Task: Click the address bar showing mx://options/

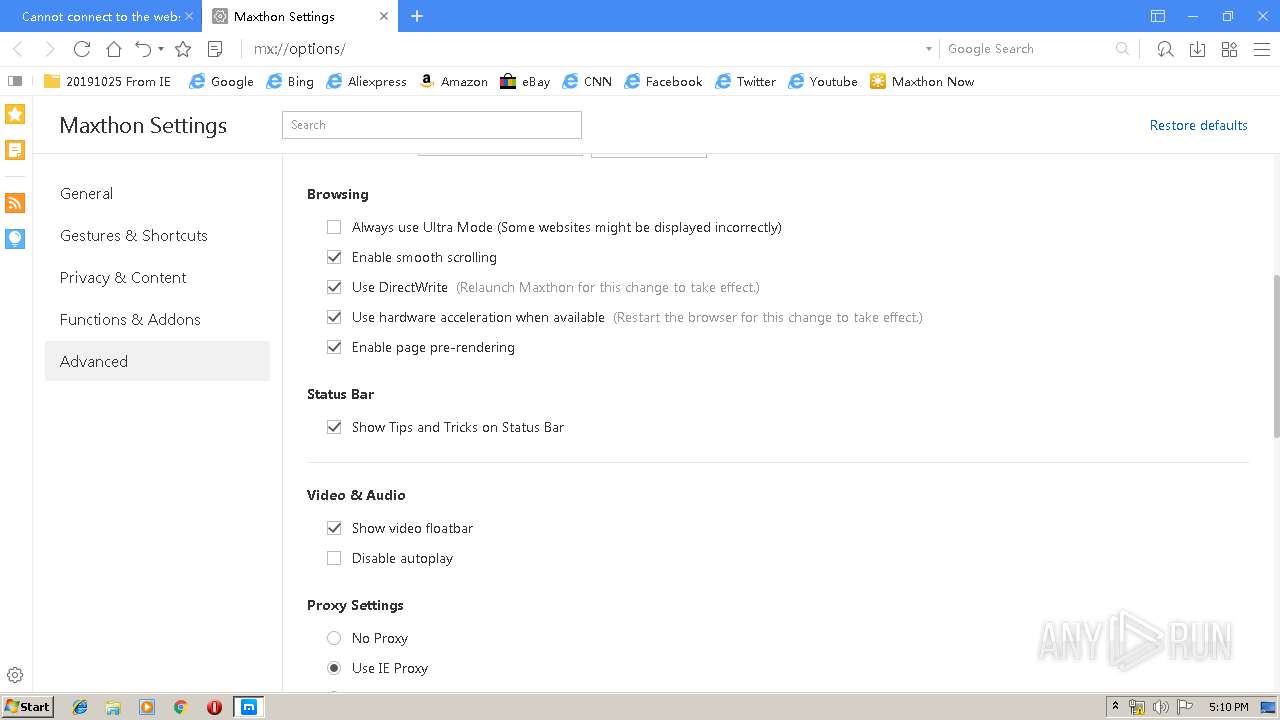Action: click(x=583, y=49)
